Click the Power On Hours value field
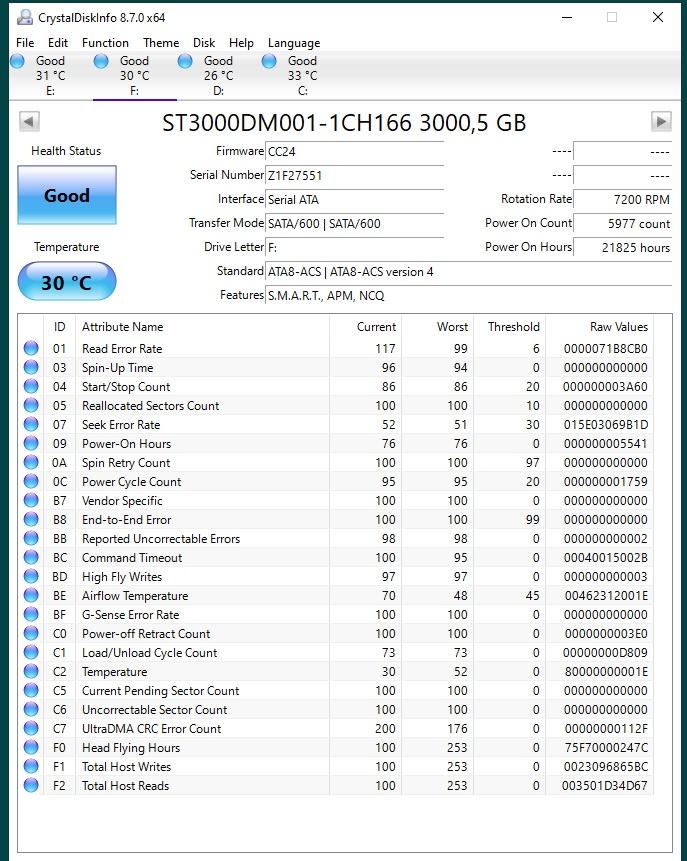 [622, 248]
